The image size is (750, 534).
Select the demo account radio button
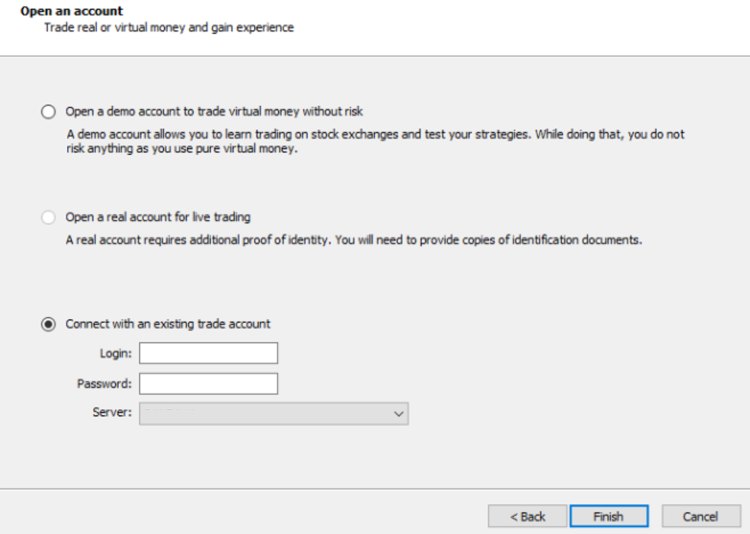point(48,112)
